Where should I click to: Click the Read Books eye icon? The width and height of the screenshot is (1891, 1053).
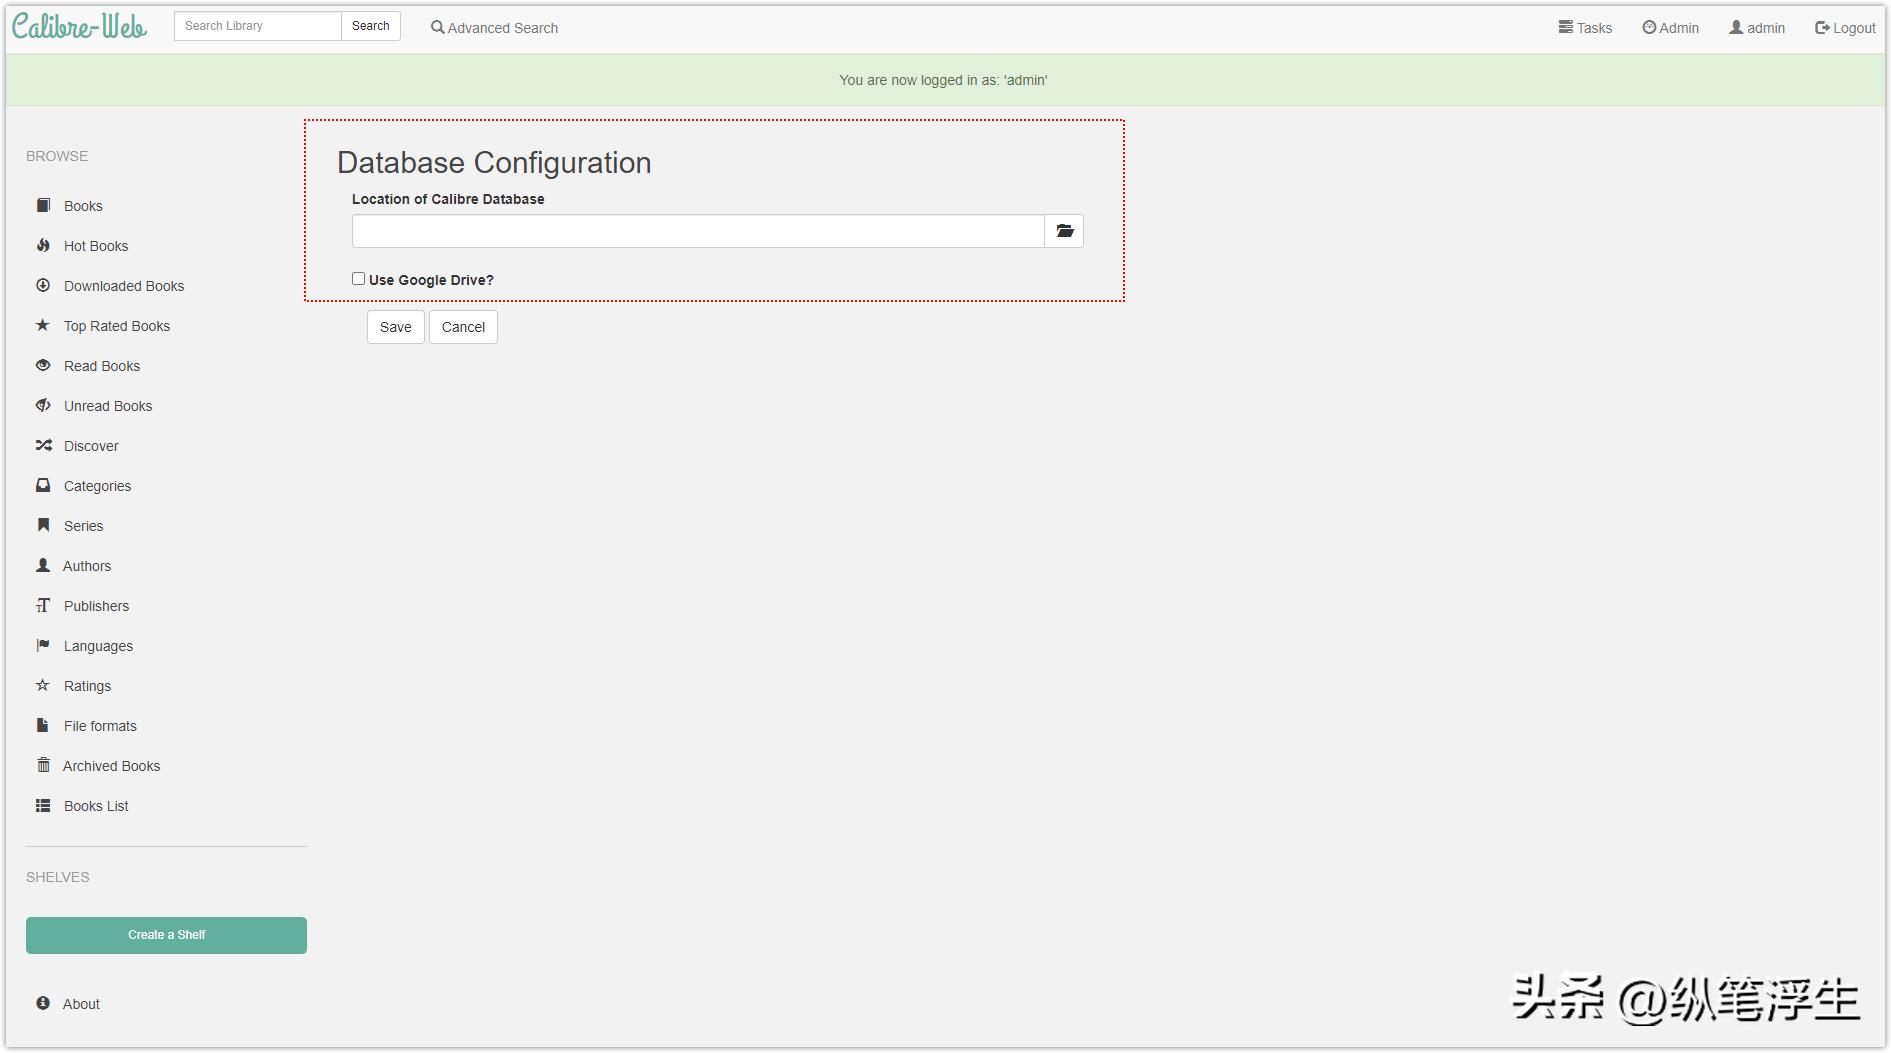tap(43, 365)
